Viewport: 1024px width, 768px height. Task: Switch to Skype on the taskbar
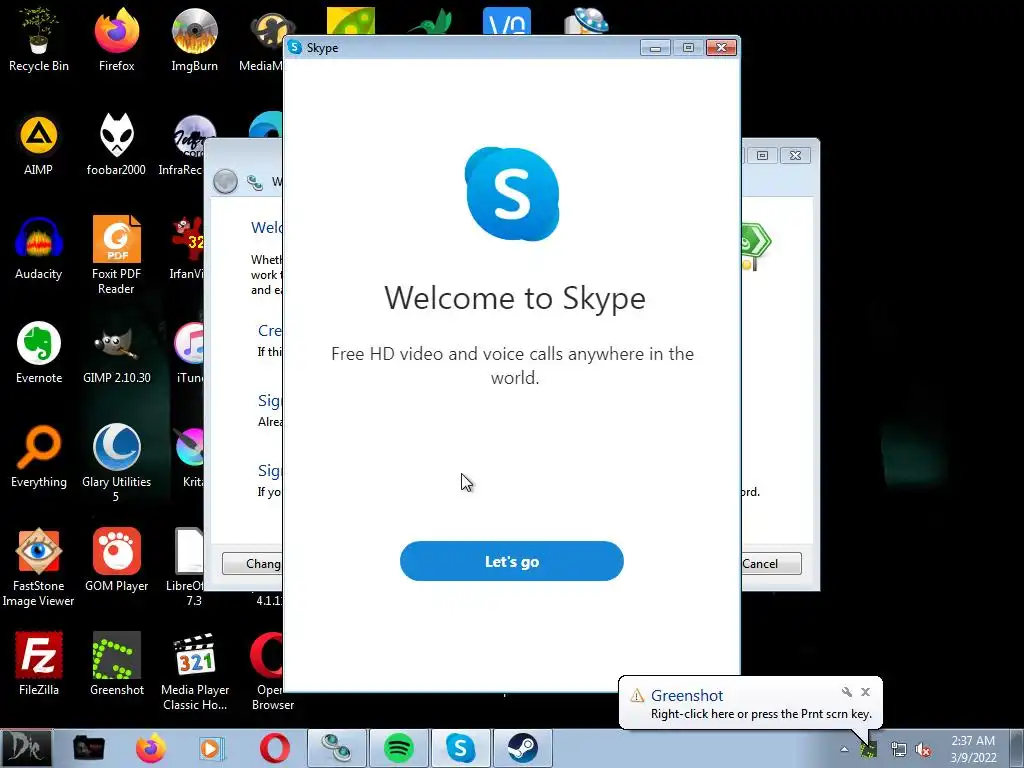point(460,748)
